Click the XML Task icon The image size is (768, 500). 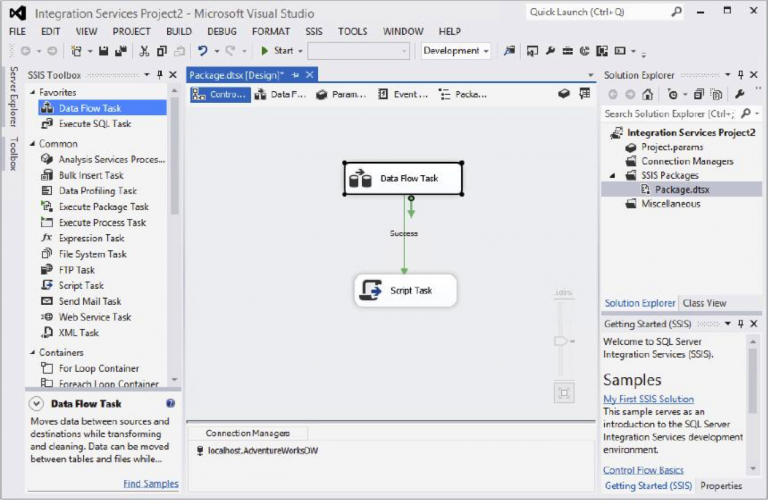coord(47,333)
